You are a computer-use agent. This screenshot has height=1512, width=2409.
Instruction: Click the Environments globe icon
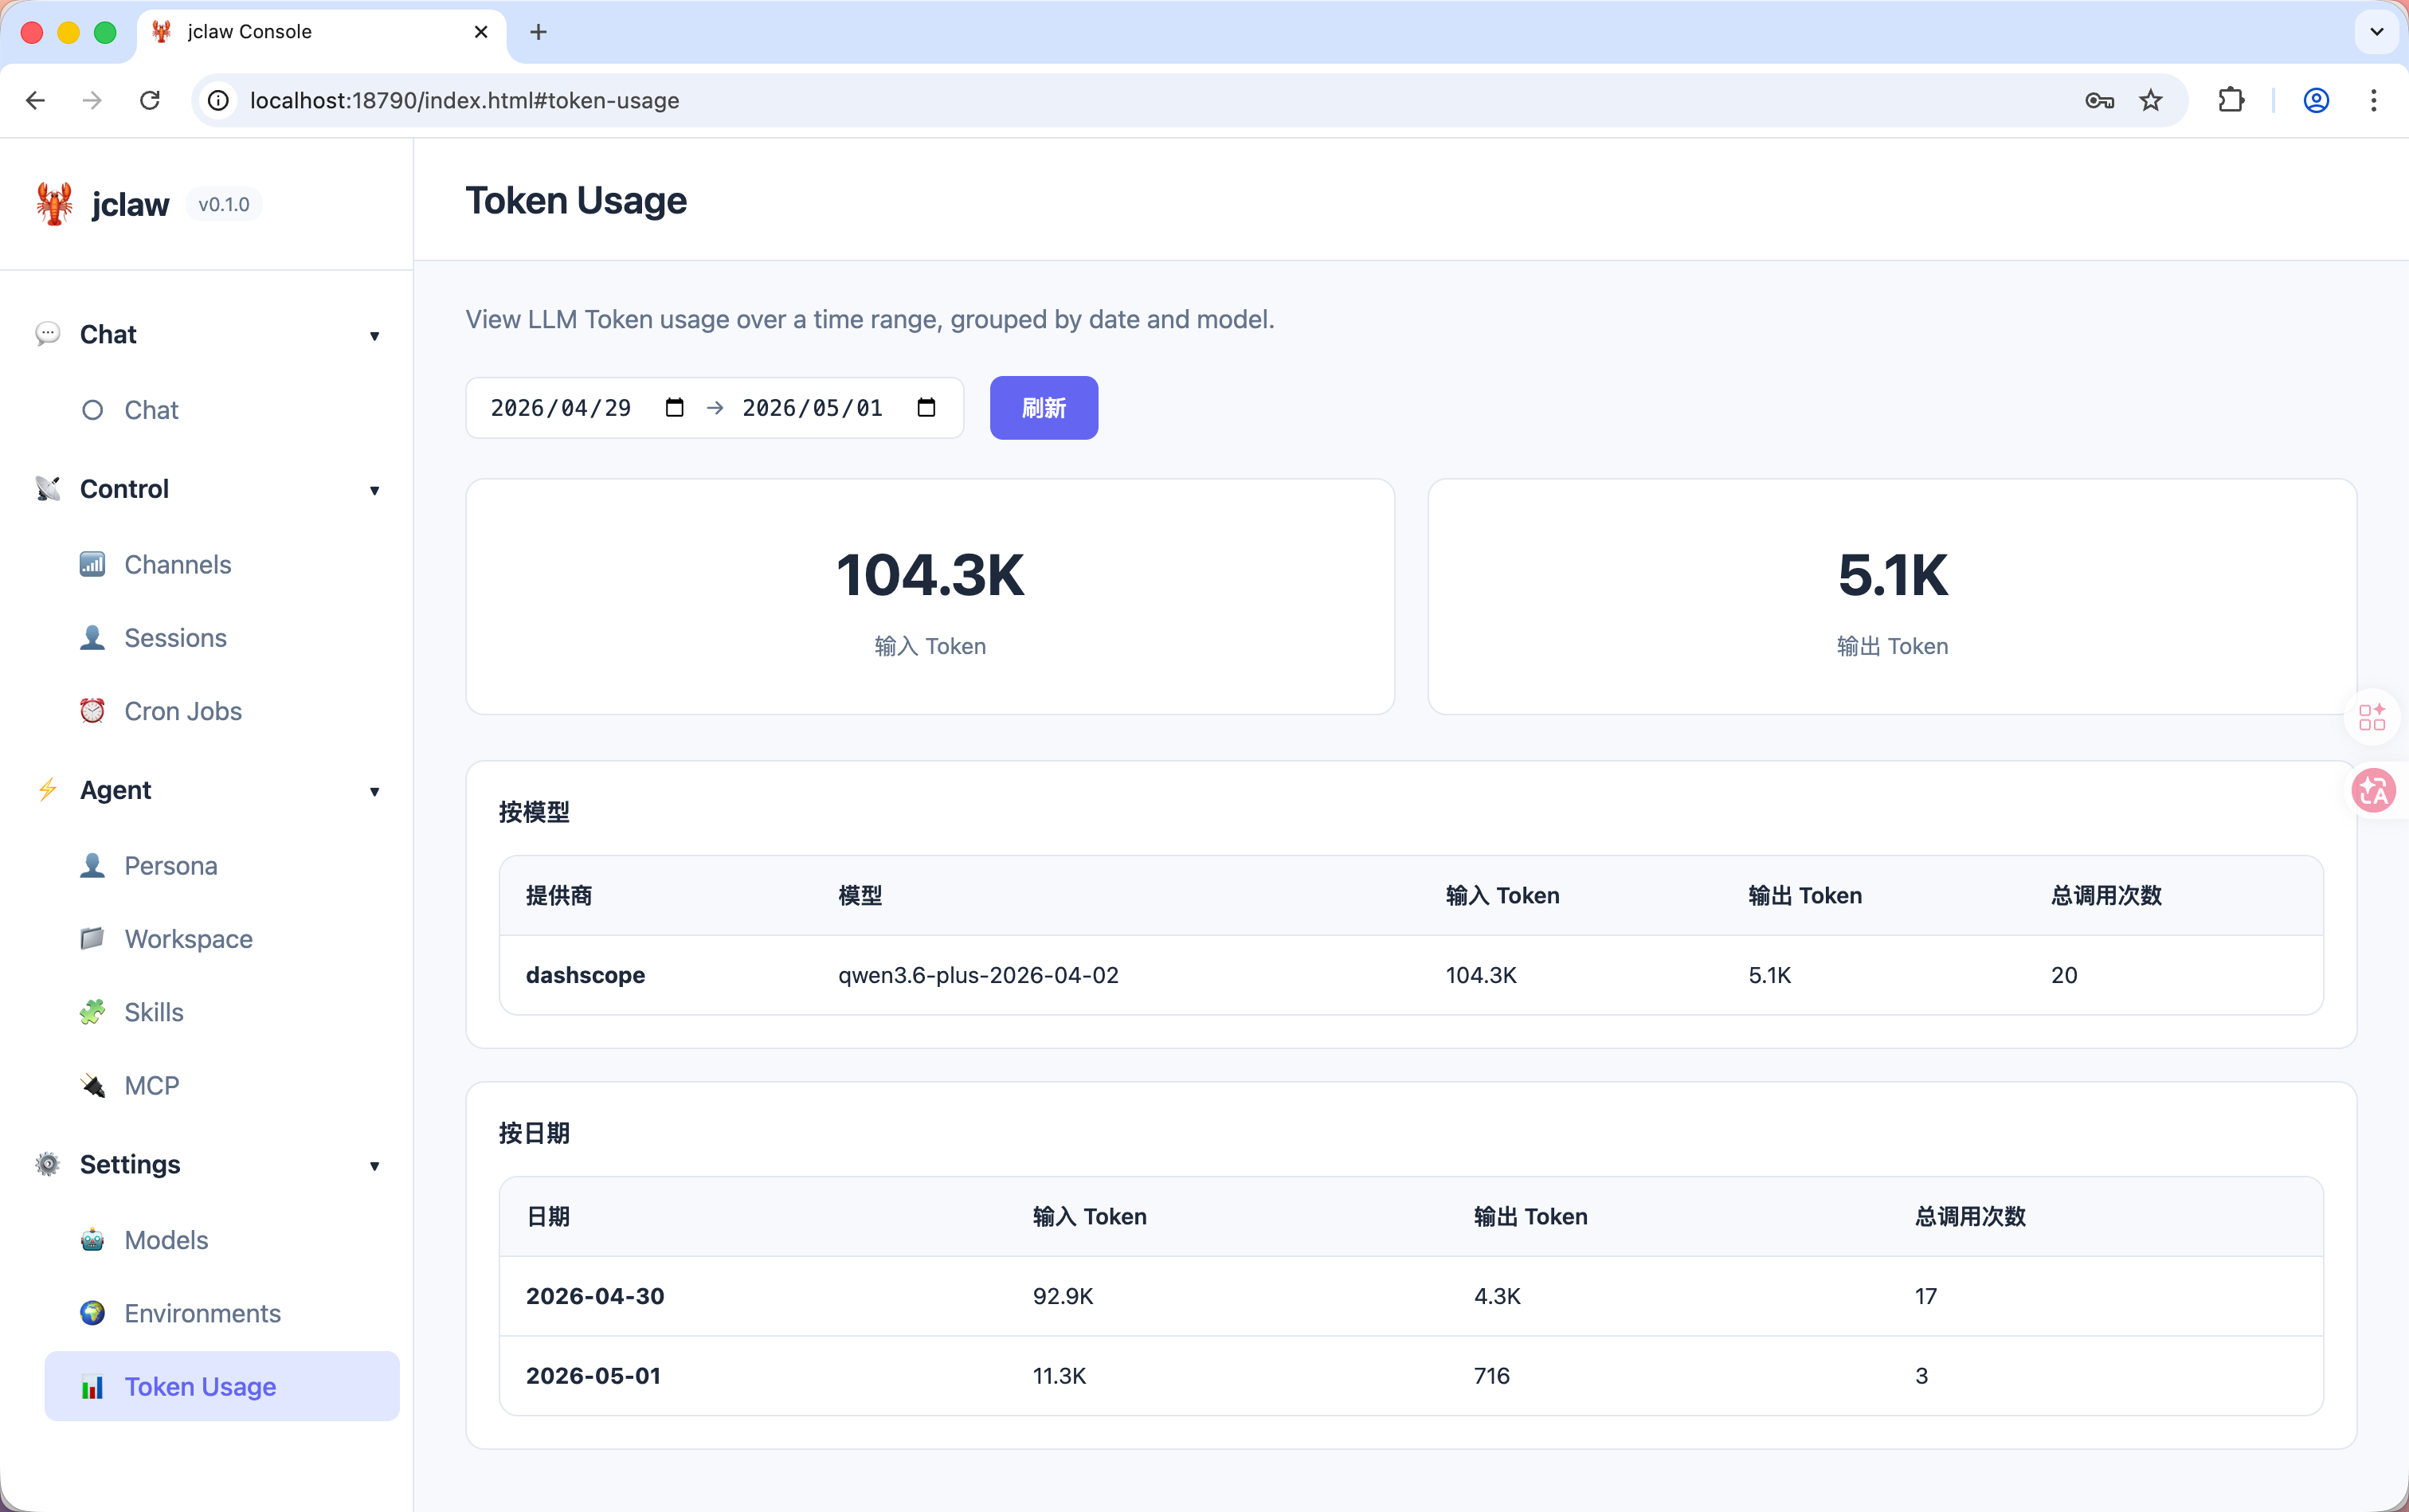[x=92, y=1312]
